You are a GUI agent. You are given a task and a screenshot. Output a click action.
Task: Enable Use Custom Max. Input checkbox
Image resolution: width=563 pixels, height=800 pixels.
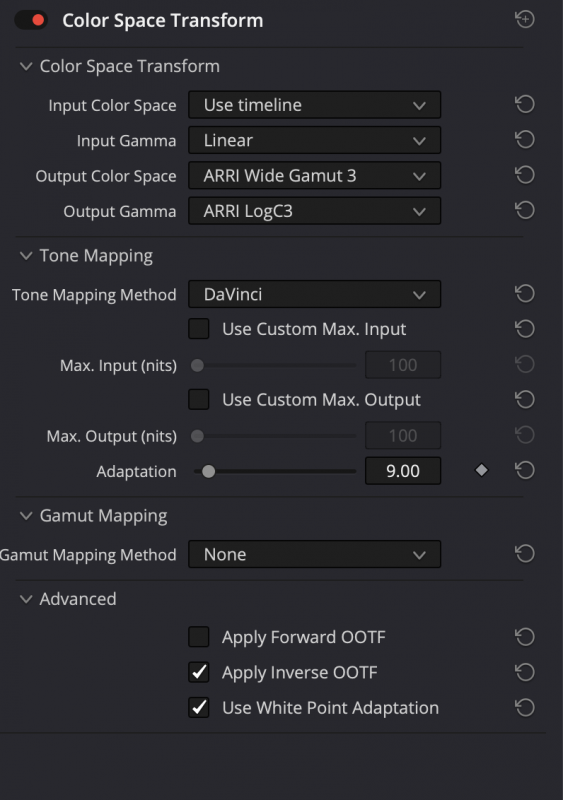click(x=199, y=329)
